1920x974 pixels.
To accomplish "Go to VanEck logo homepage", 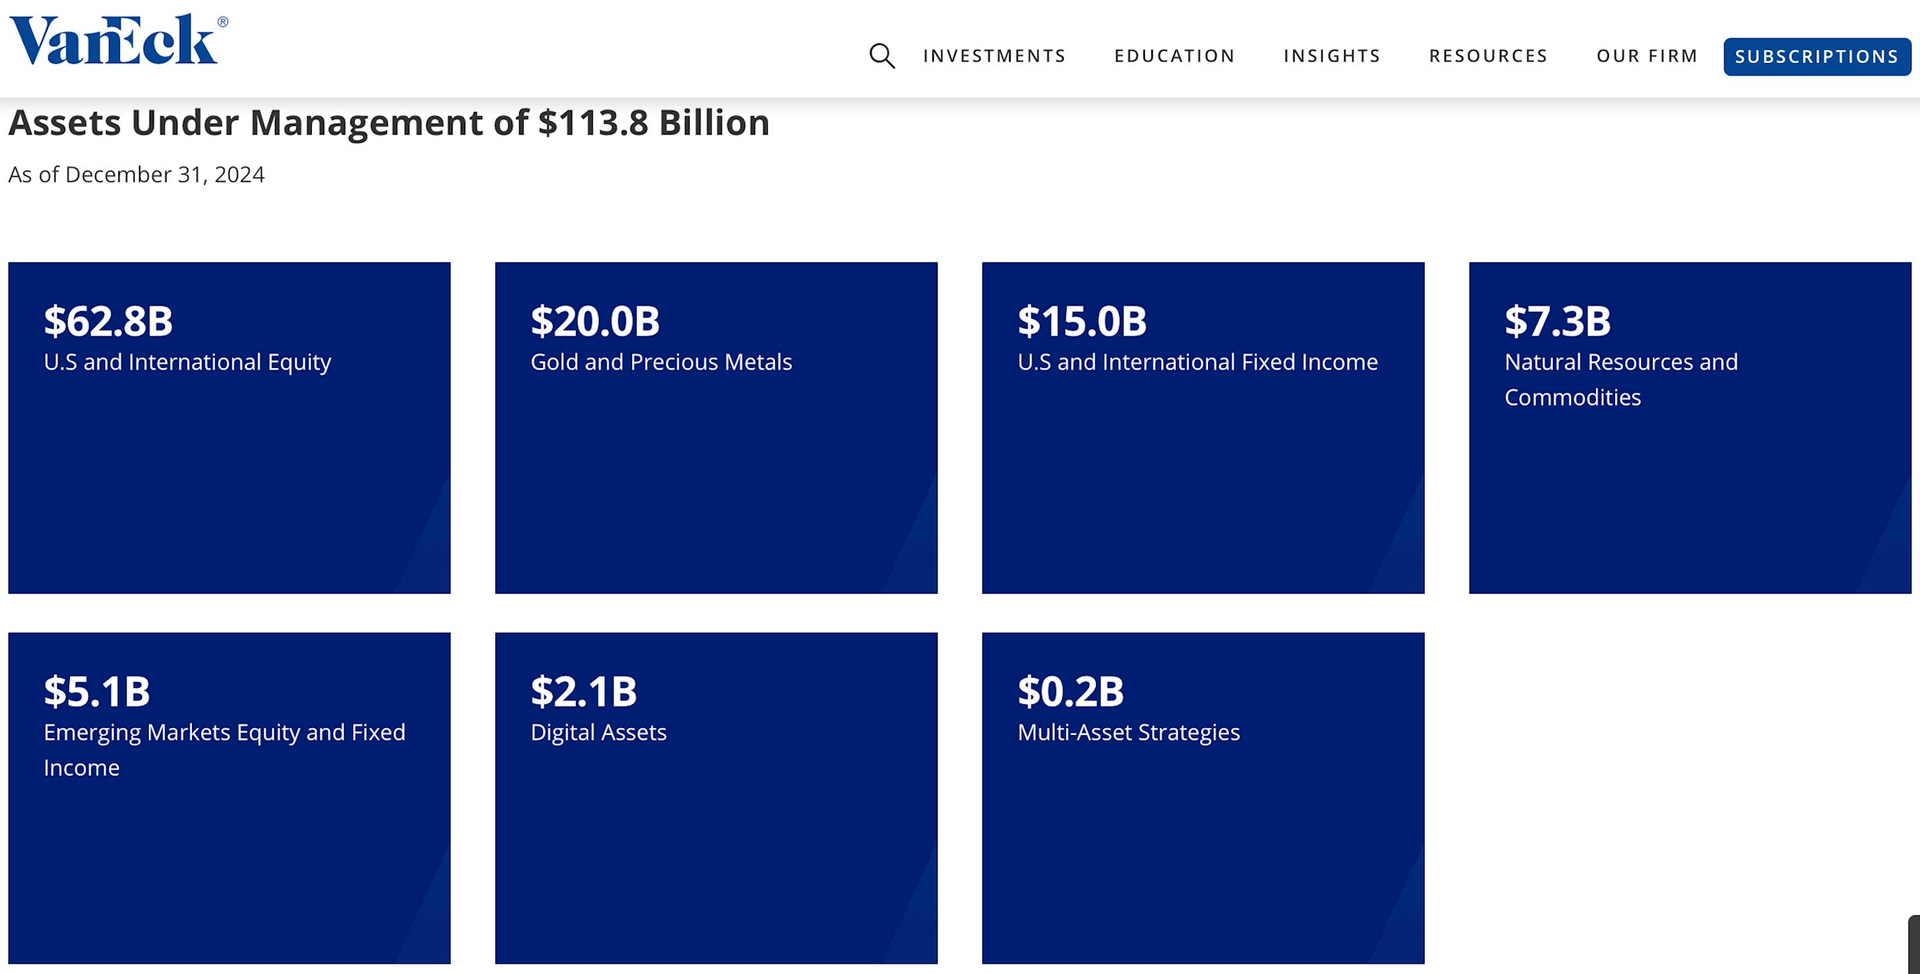I will pos(119,39).
